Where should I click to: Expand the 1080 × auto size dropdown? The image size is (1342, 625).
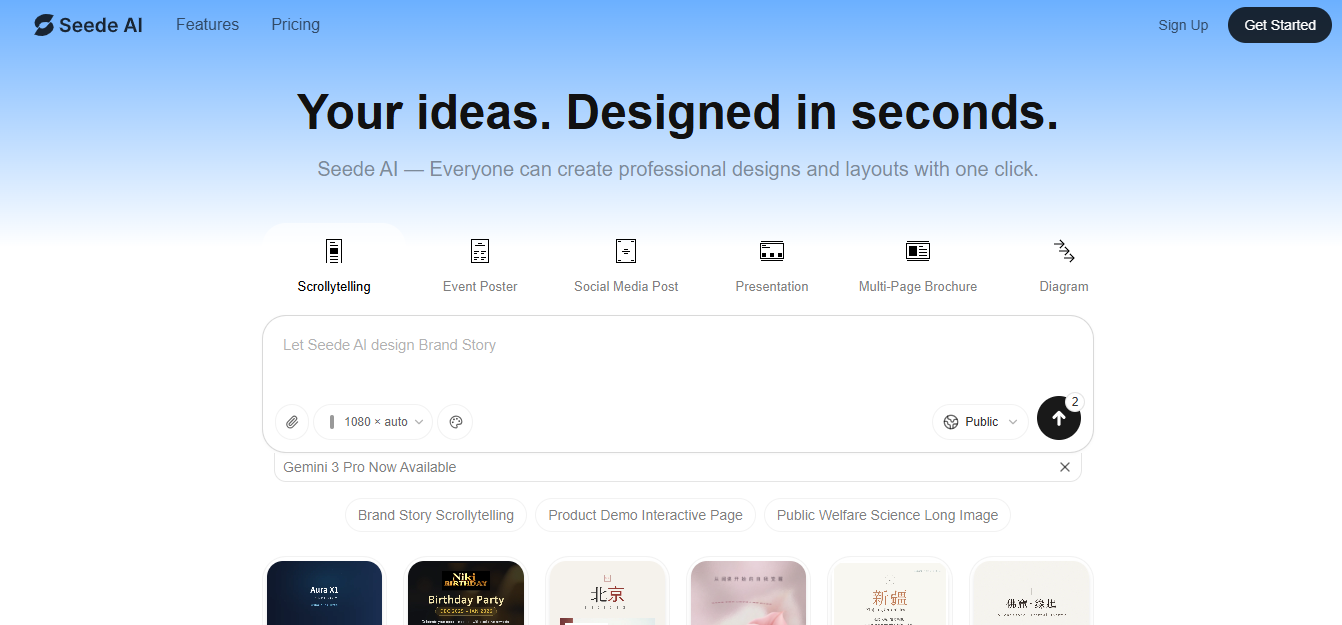(373, 422)
